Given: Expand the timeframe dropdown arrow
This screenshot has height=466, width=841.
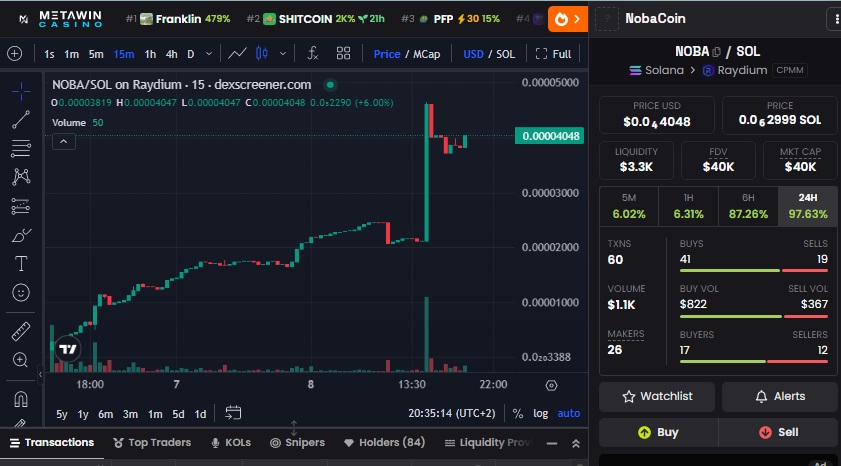Looking at the screenshot, I should click(209, 54).
